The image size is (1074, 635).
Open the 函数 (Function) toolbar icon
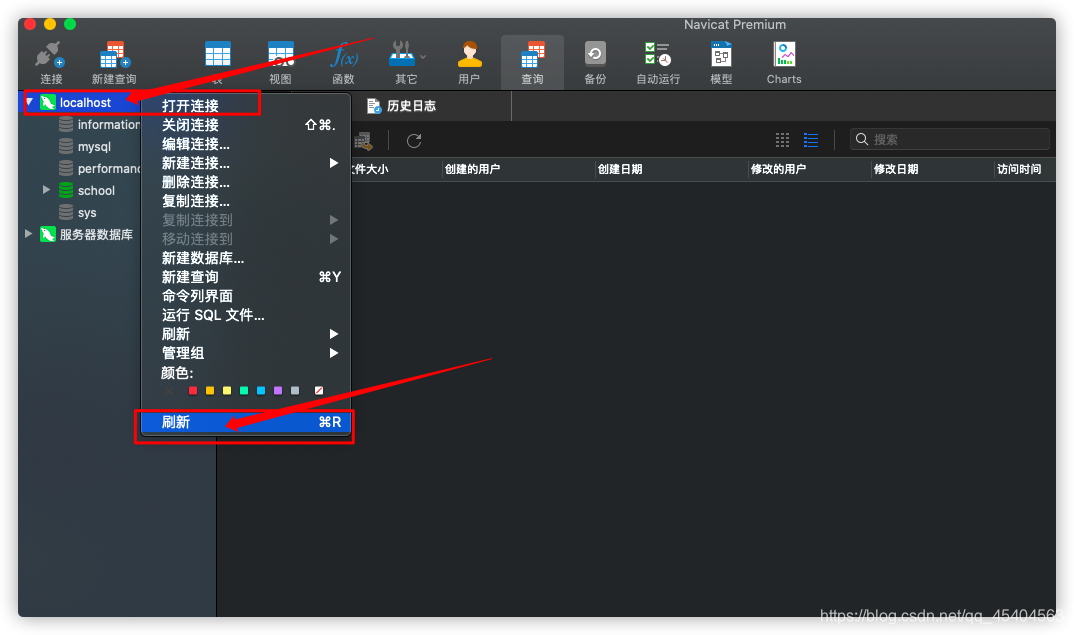(343, 62)
